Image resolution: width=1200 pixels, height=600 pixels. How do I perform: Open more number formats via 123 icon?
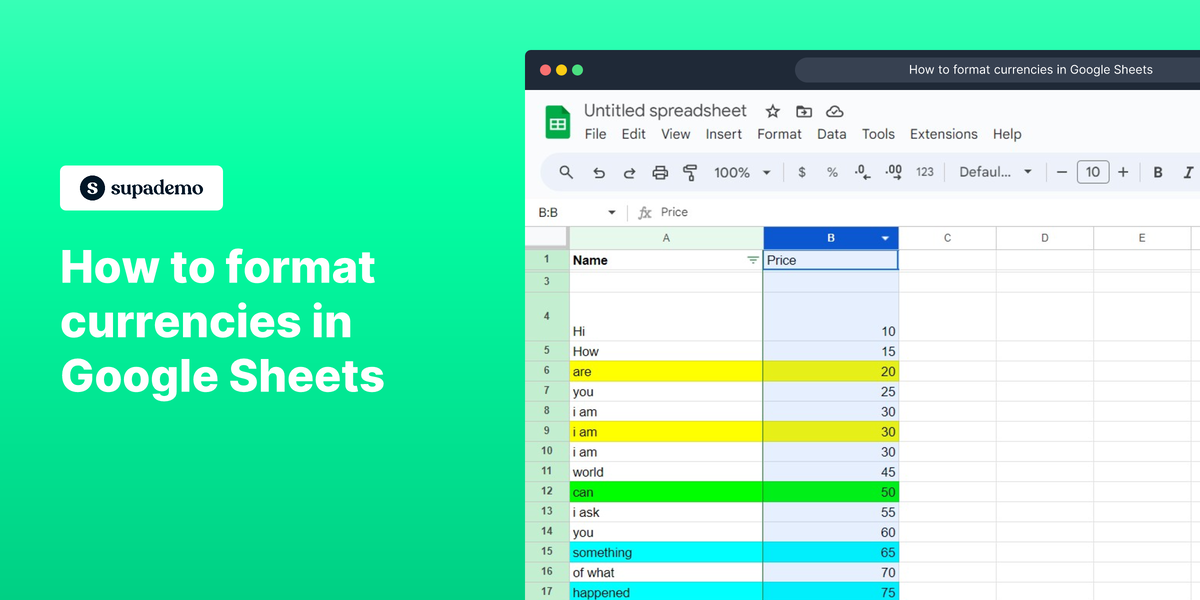[x=924, y=172]
